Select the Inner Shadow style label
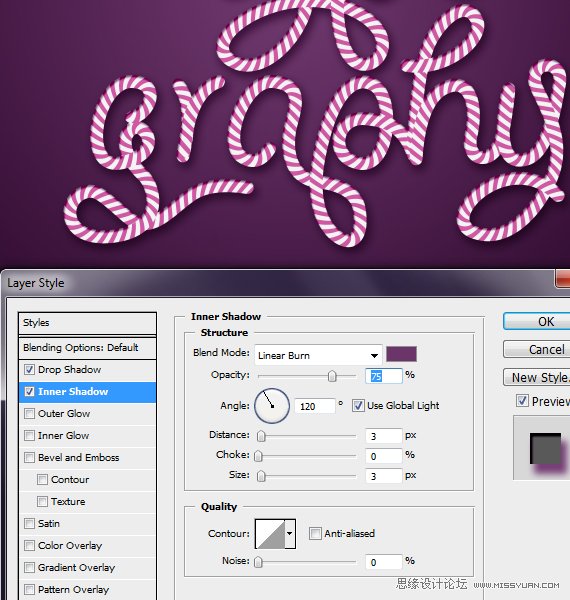The image size is (570, 600). 73,391
